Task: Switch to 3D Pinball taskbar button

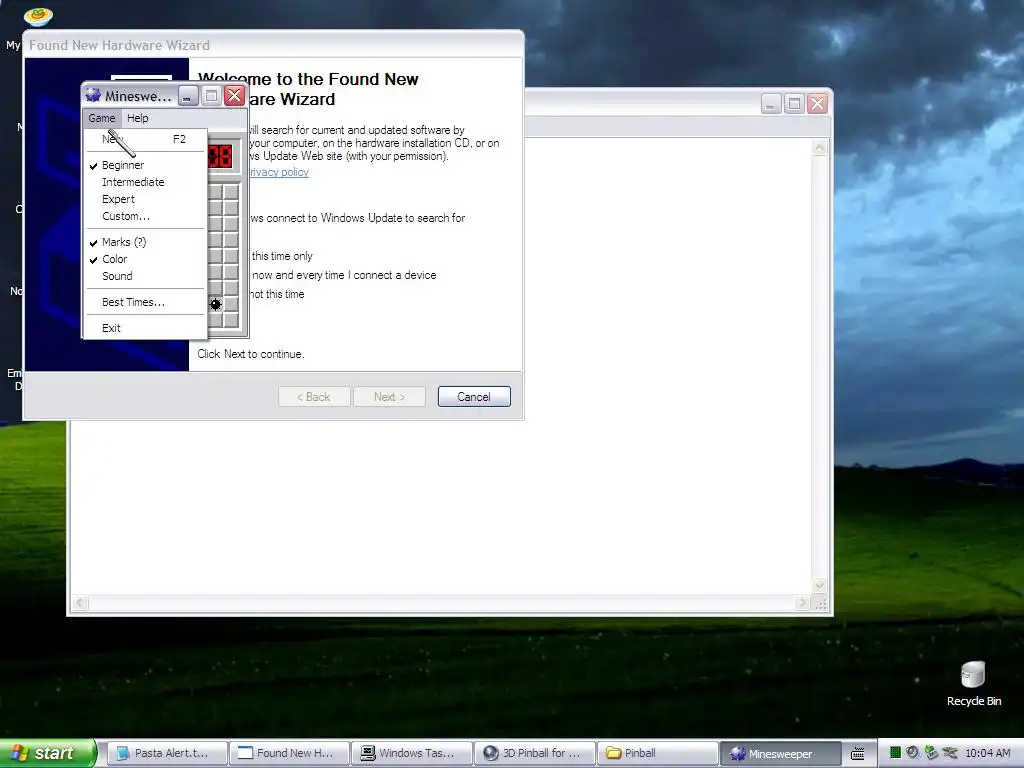Action: coord(534,753)
